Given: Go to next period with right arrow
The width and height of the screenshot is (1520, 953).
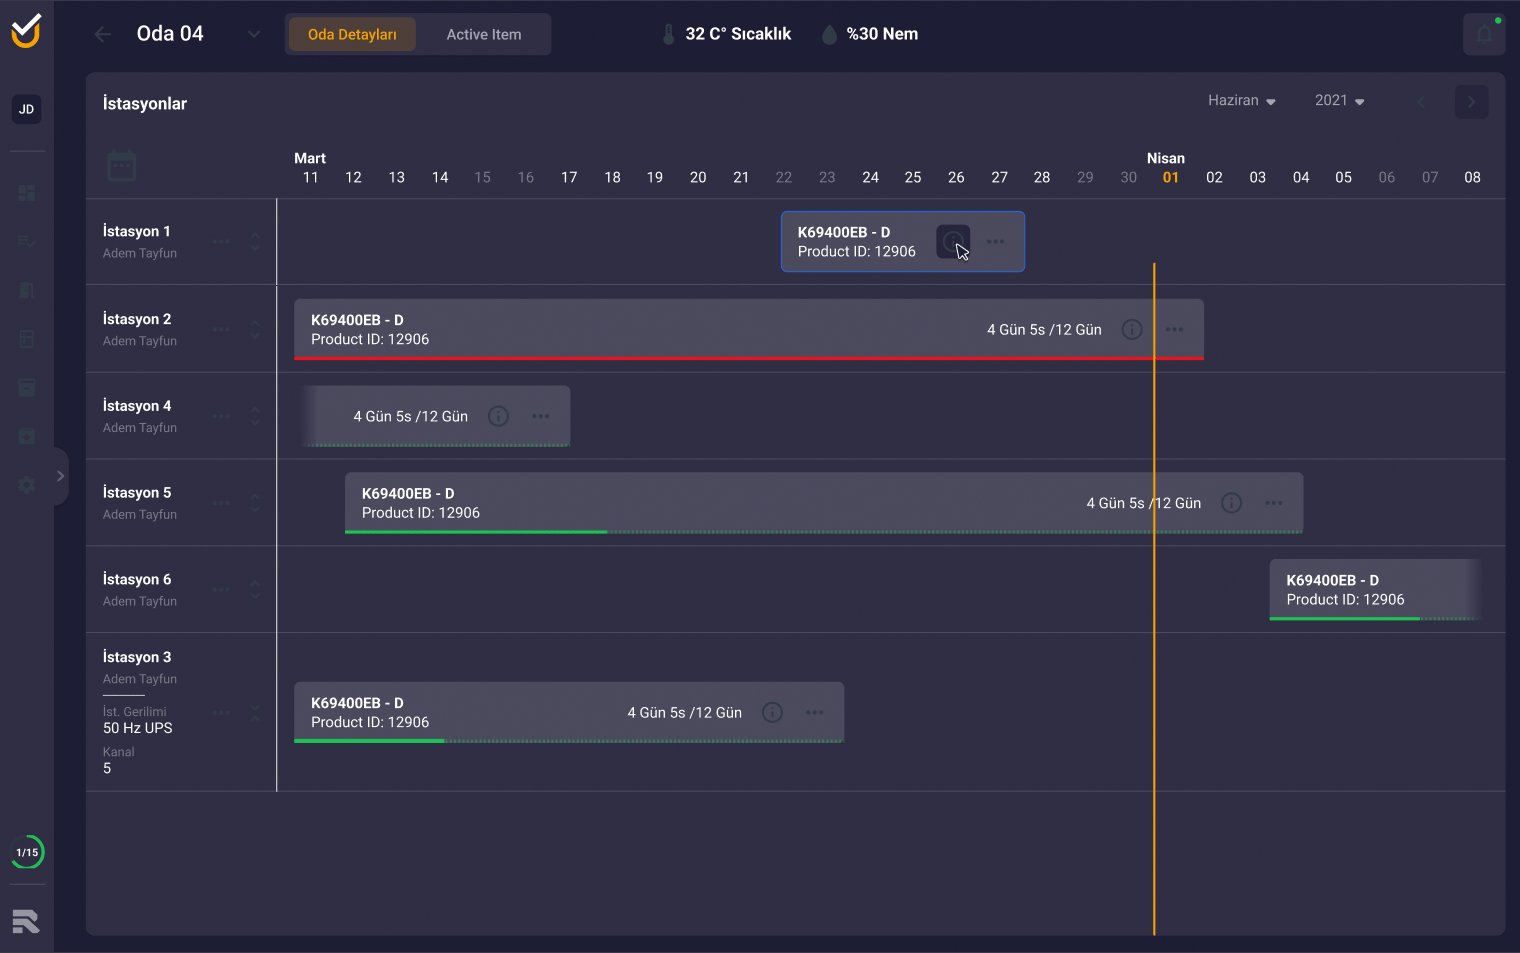Looking at the screenshot, I should (x=1471, y=101).
